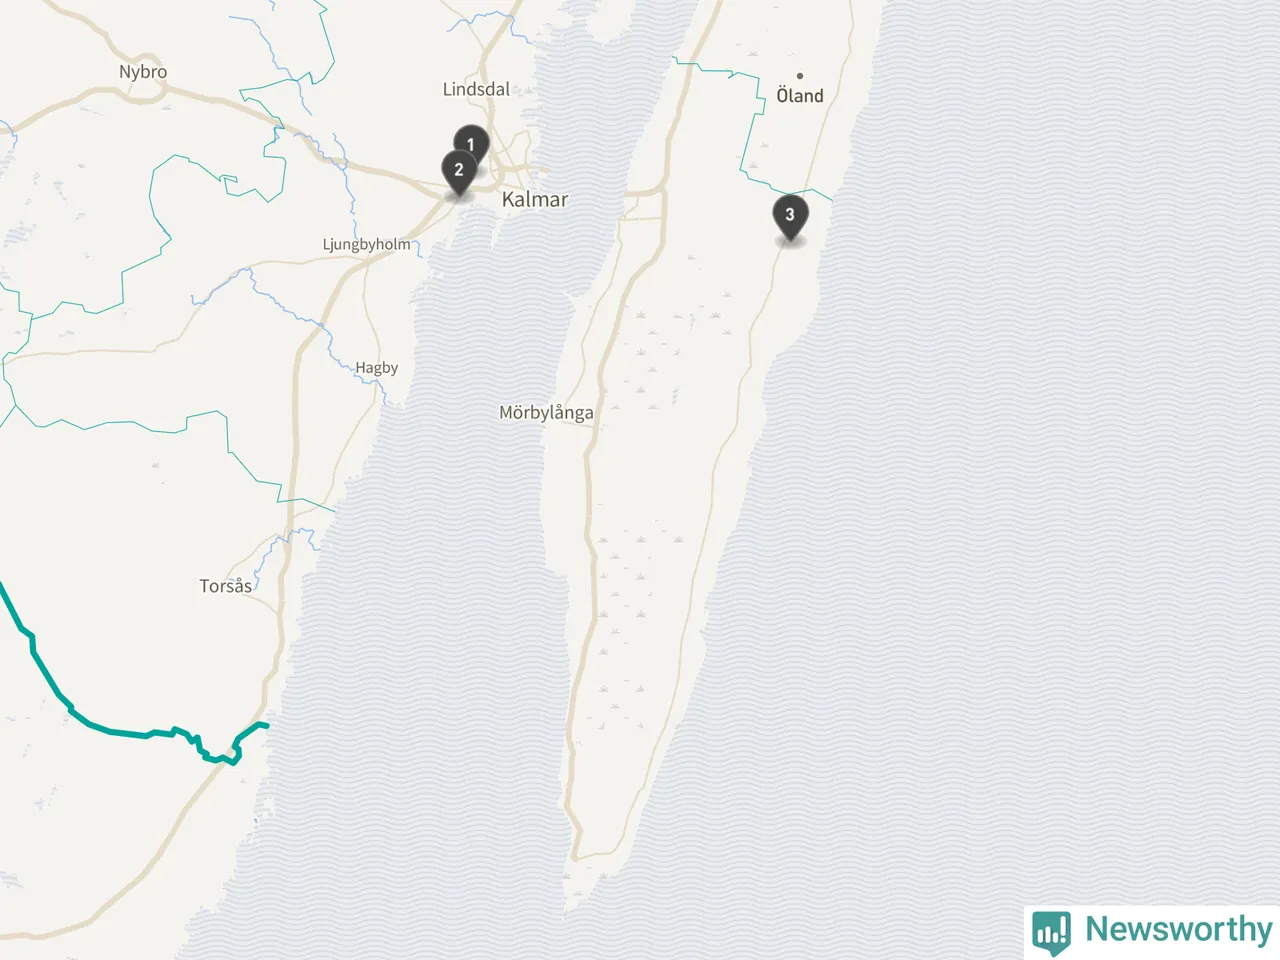Viewport: 1280px width, 960px height.
Task: Click the Öland island label
Action: pos(800,96)
